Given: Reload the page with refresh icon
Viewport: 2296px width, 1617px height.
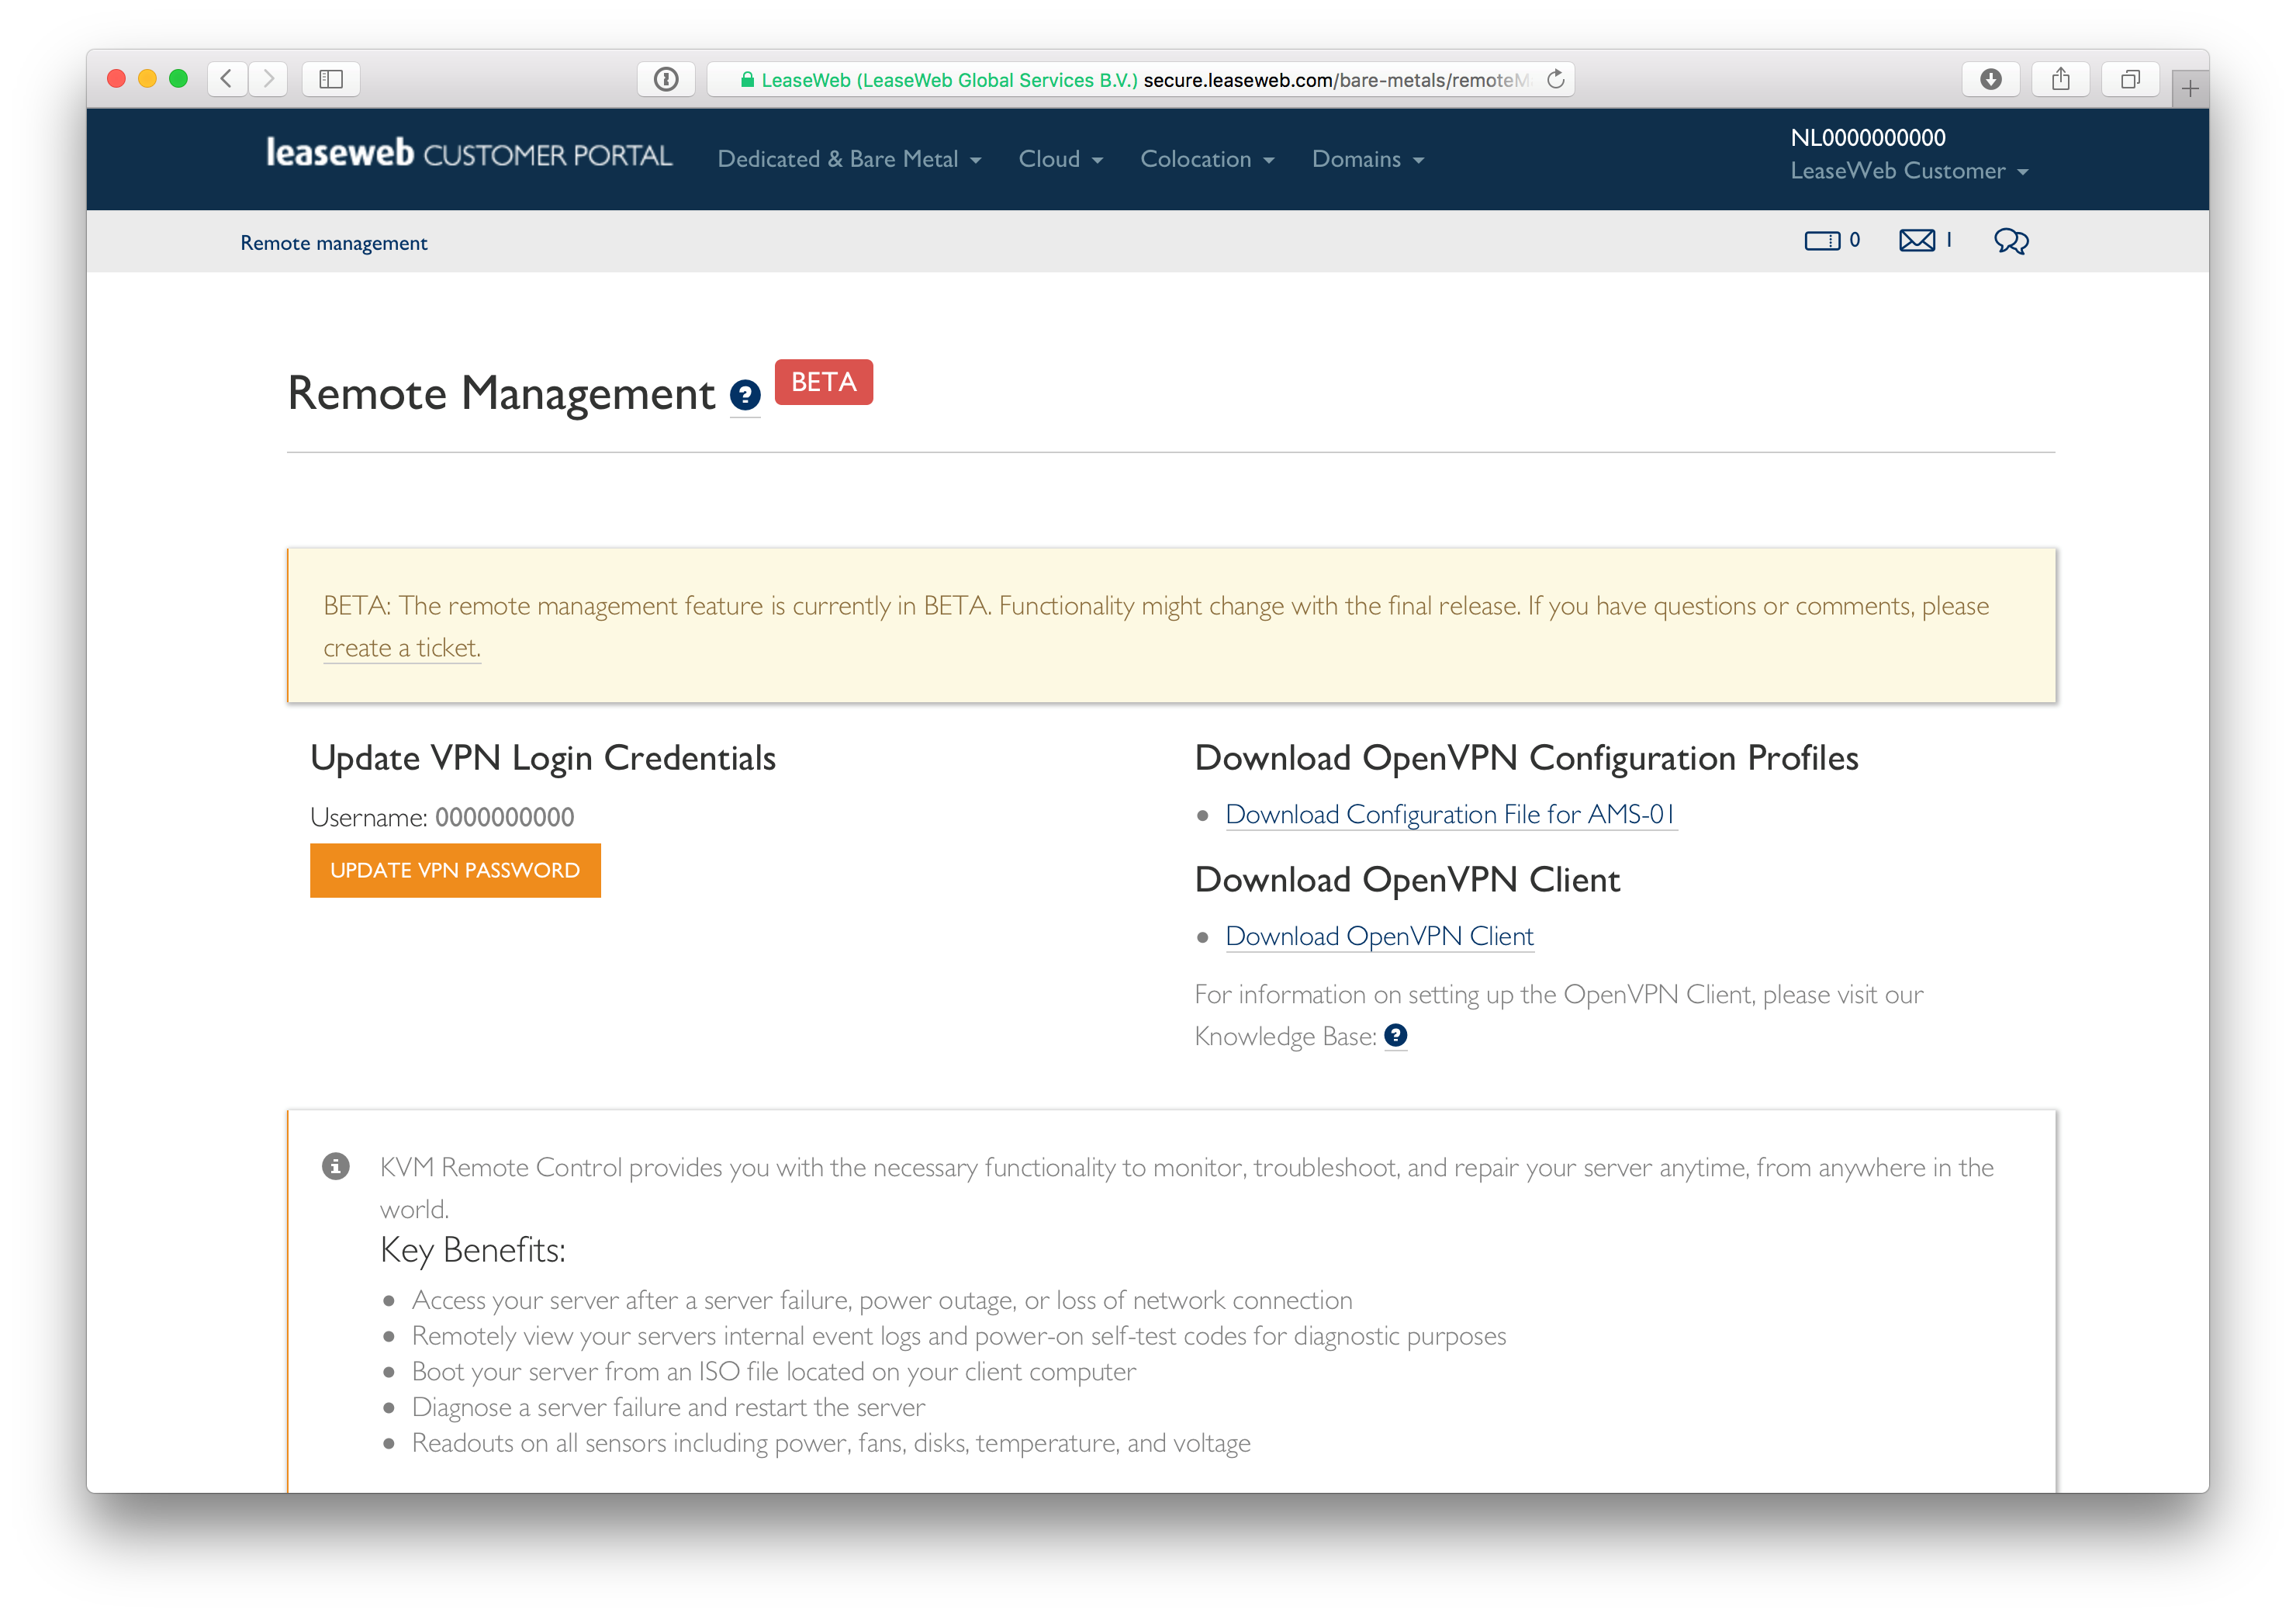Looking at the screenshot, I should pos(1555,79).
